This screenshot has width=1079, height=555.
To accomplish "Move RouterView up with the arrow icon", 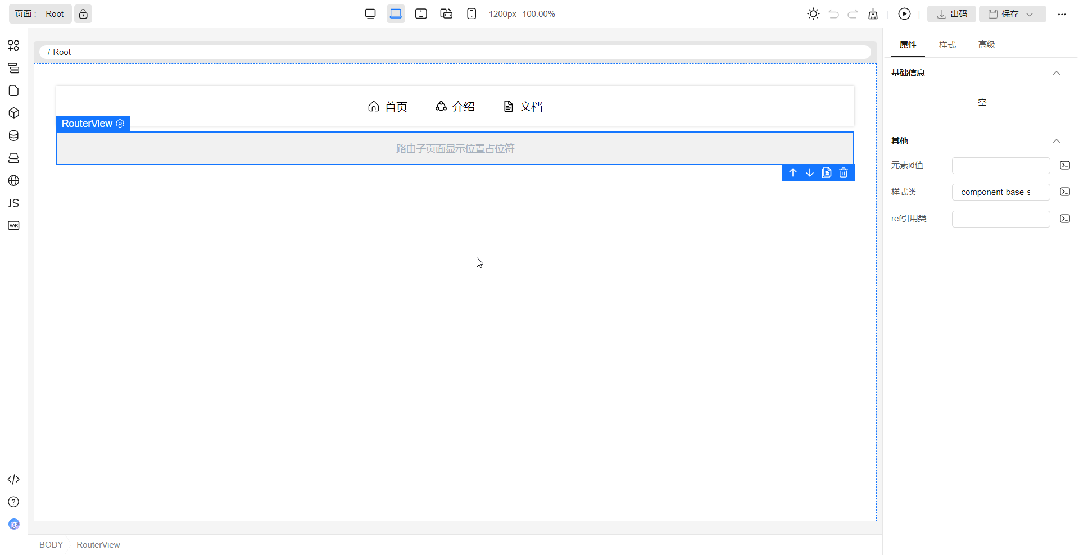I will (x=793, y=173).
